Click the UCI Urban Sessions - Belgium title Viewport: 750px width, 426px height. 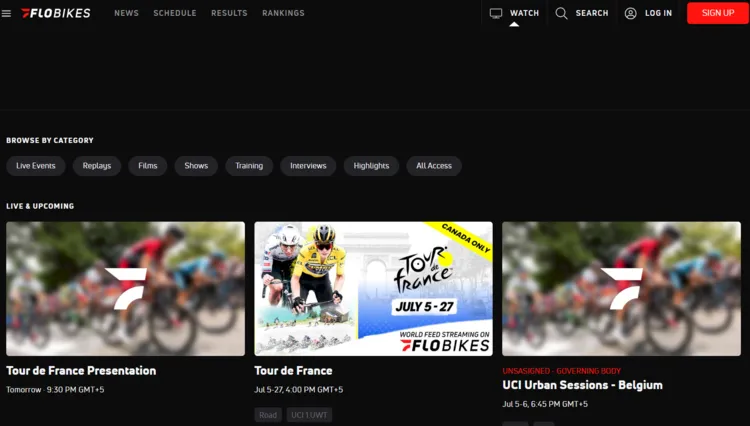pos(583,385)
